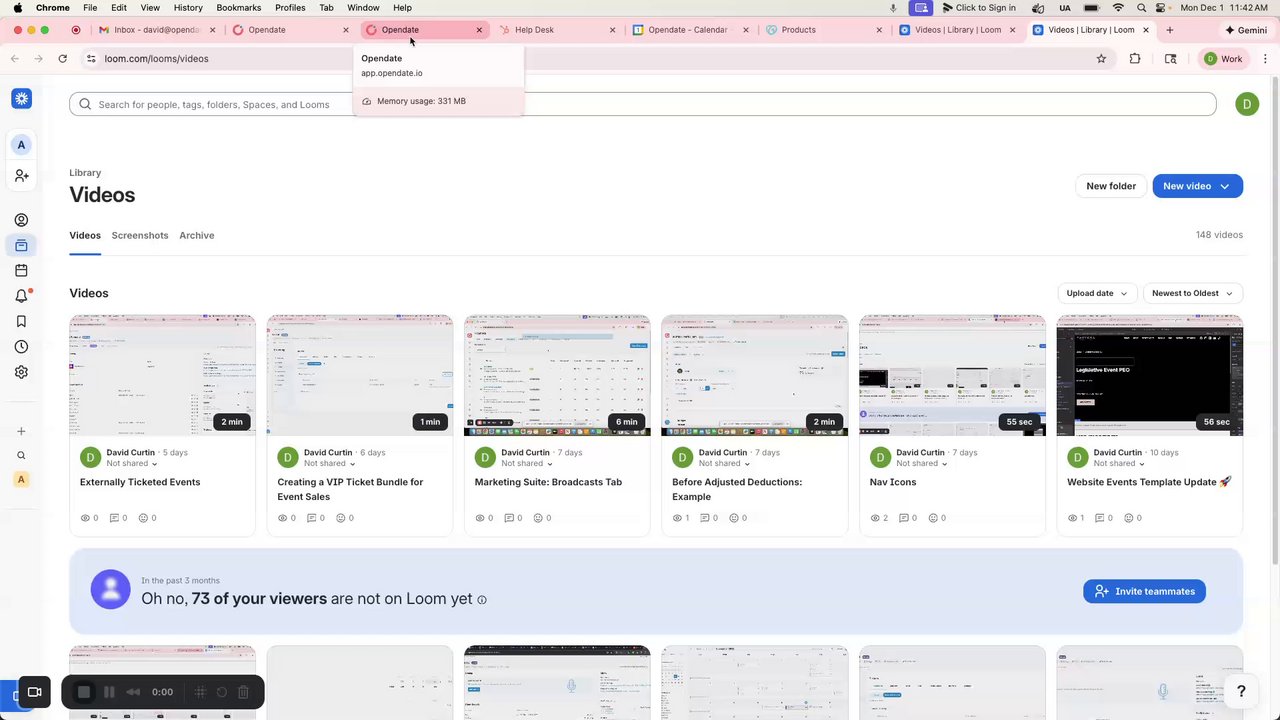Screen dimensions: 1280x720
Task: Open Upload date dropdown
Action: [x=1097, y=293]
